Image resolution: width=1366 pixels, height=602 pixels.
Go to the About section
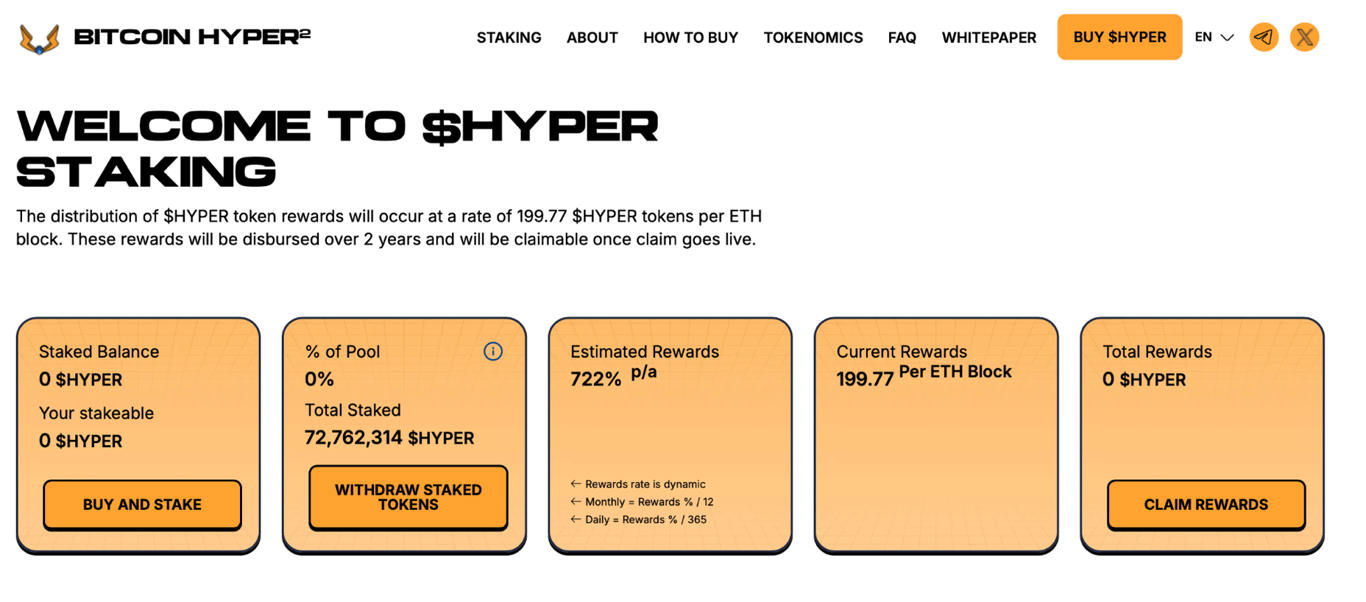pos(592,37)
